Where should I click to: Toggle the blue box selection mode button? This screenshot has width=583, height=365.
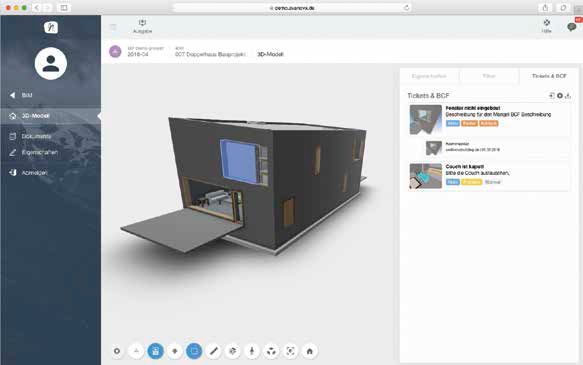(x=194, y=351)
